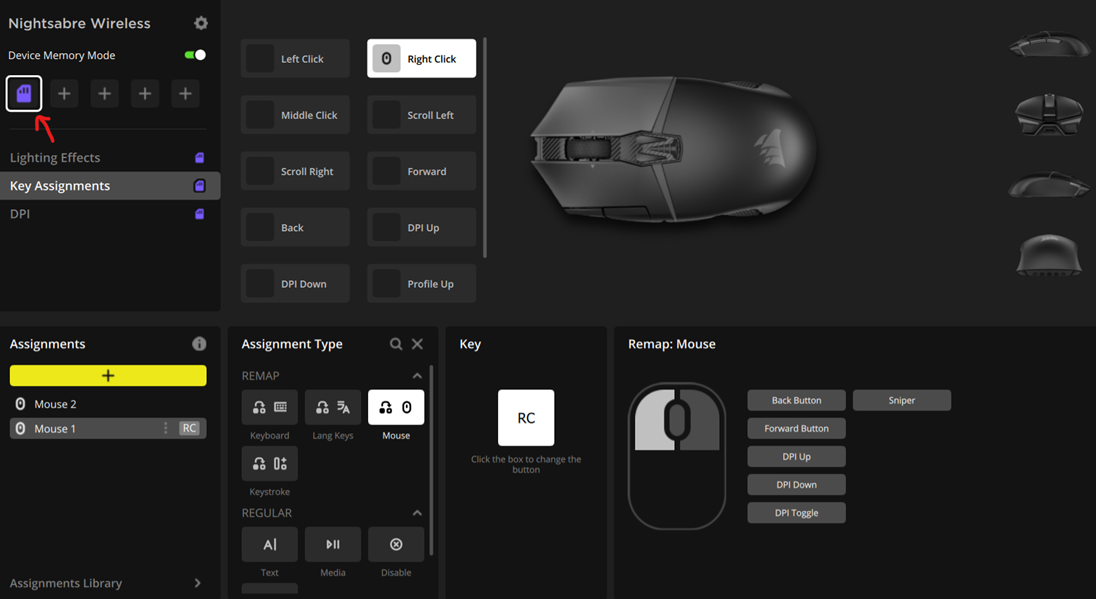Open Key Assignments section
The image size is (1096, 599).
pos(110,185)
